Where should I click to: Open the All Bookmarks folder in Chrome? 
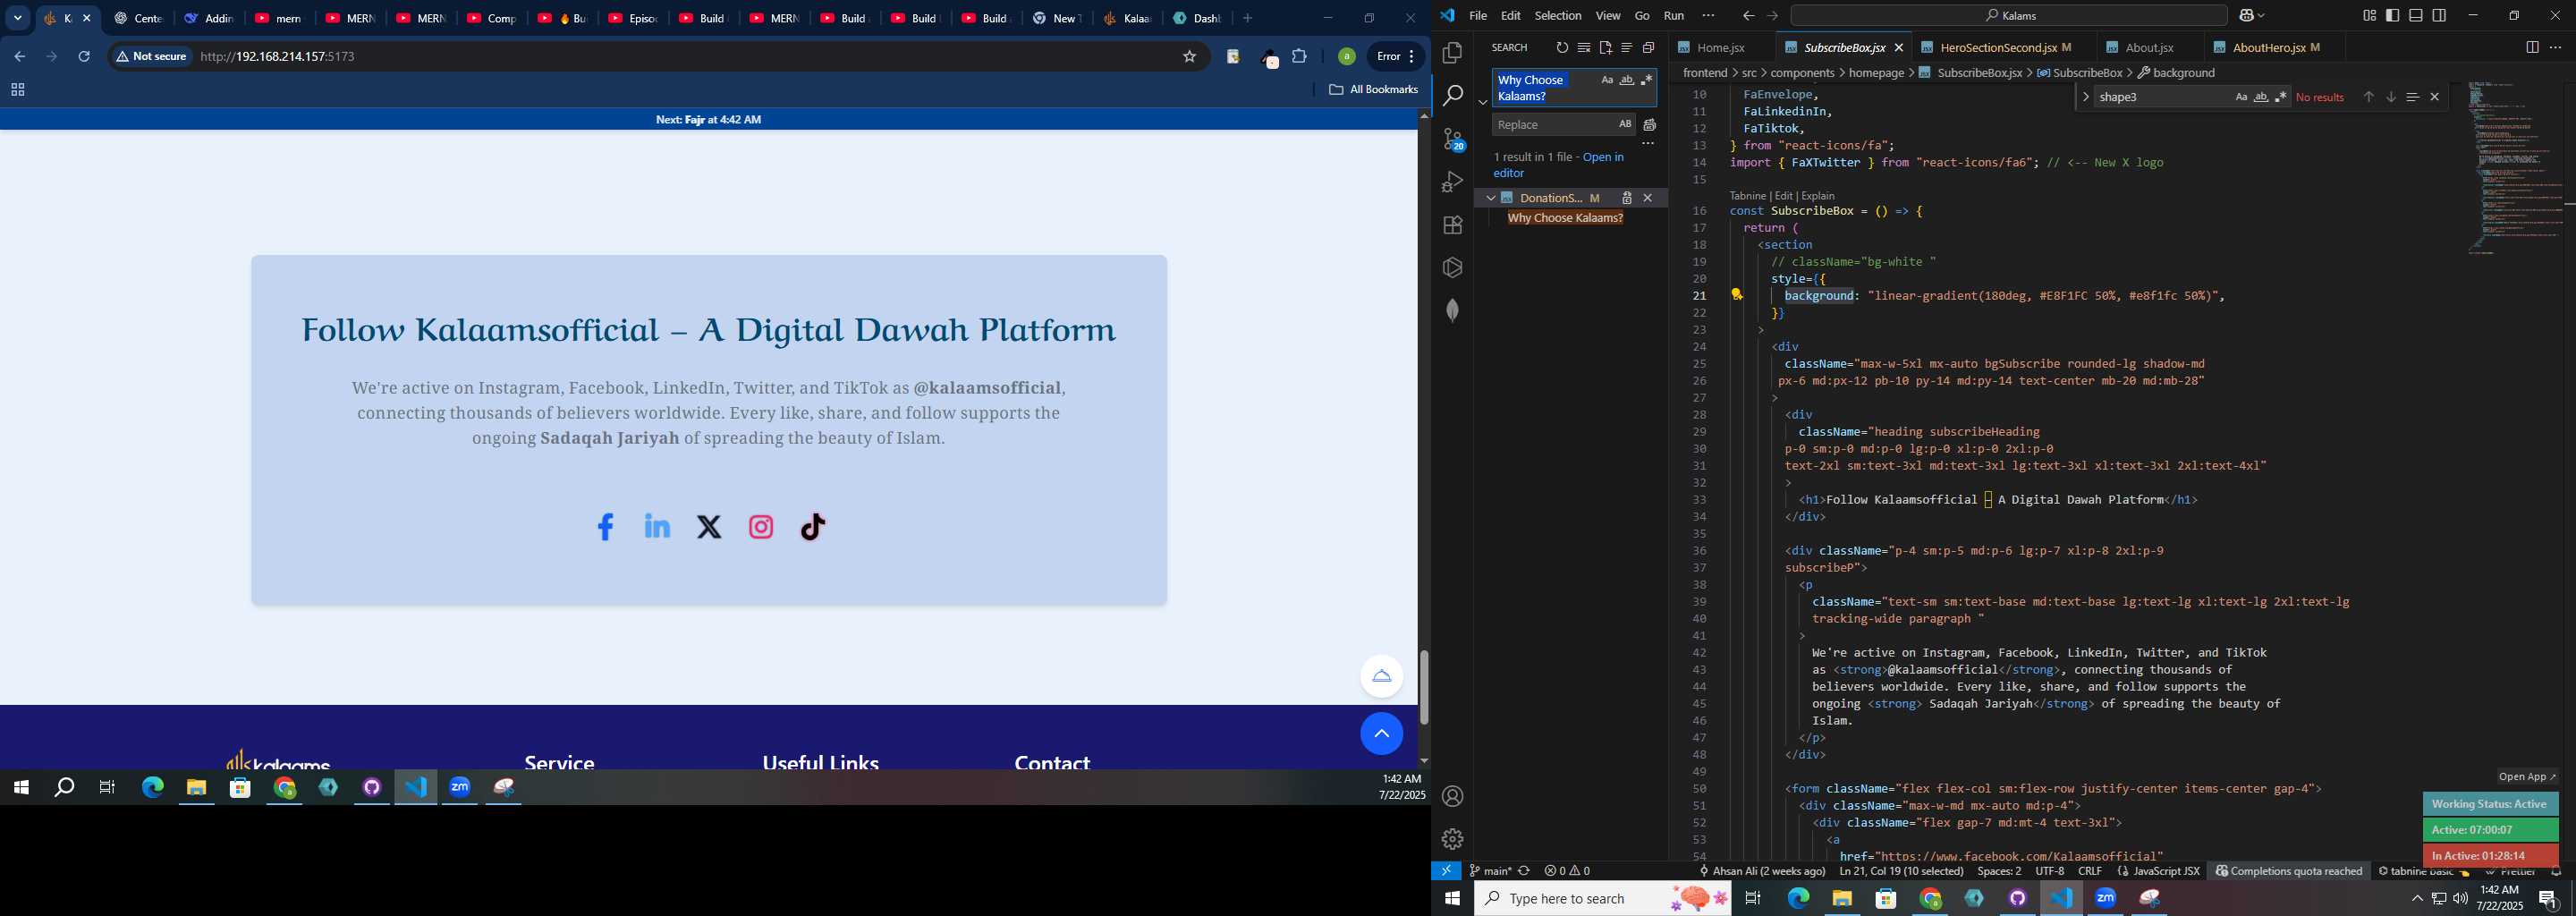1374,90
